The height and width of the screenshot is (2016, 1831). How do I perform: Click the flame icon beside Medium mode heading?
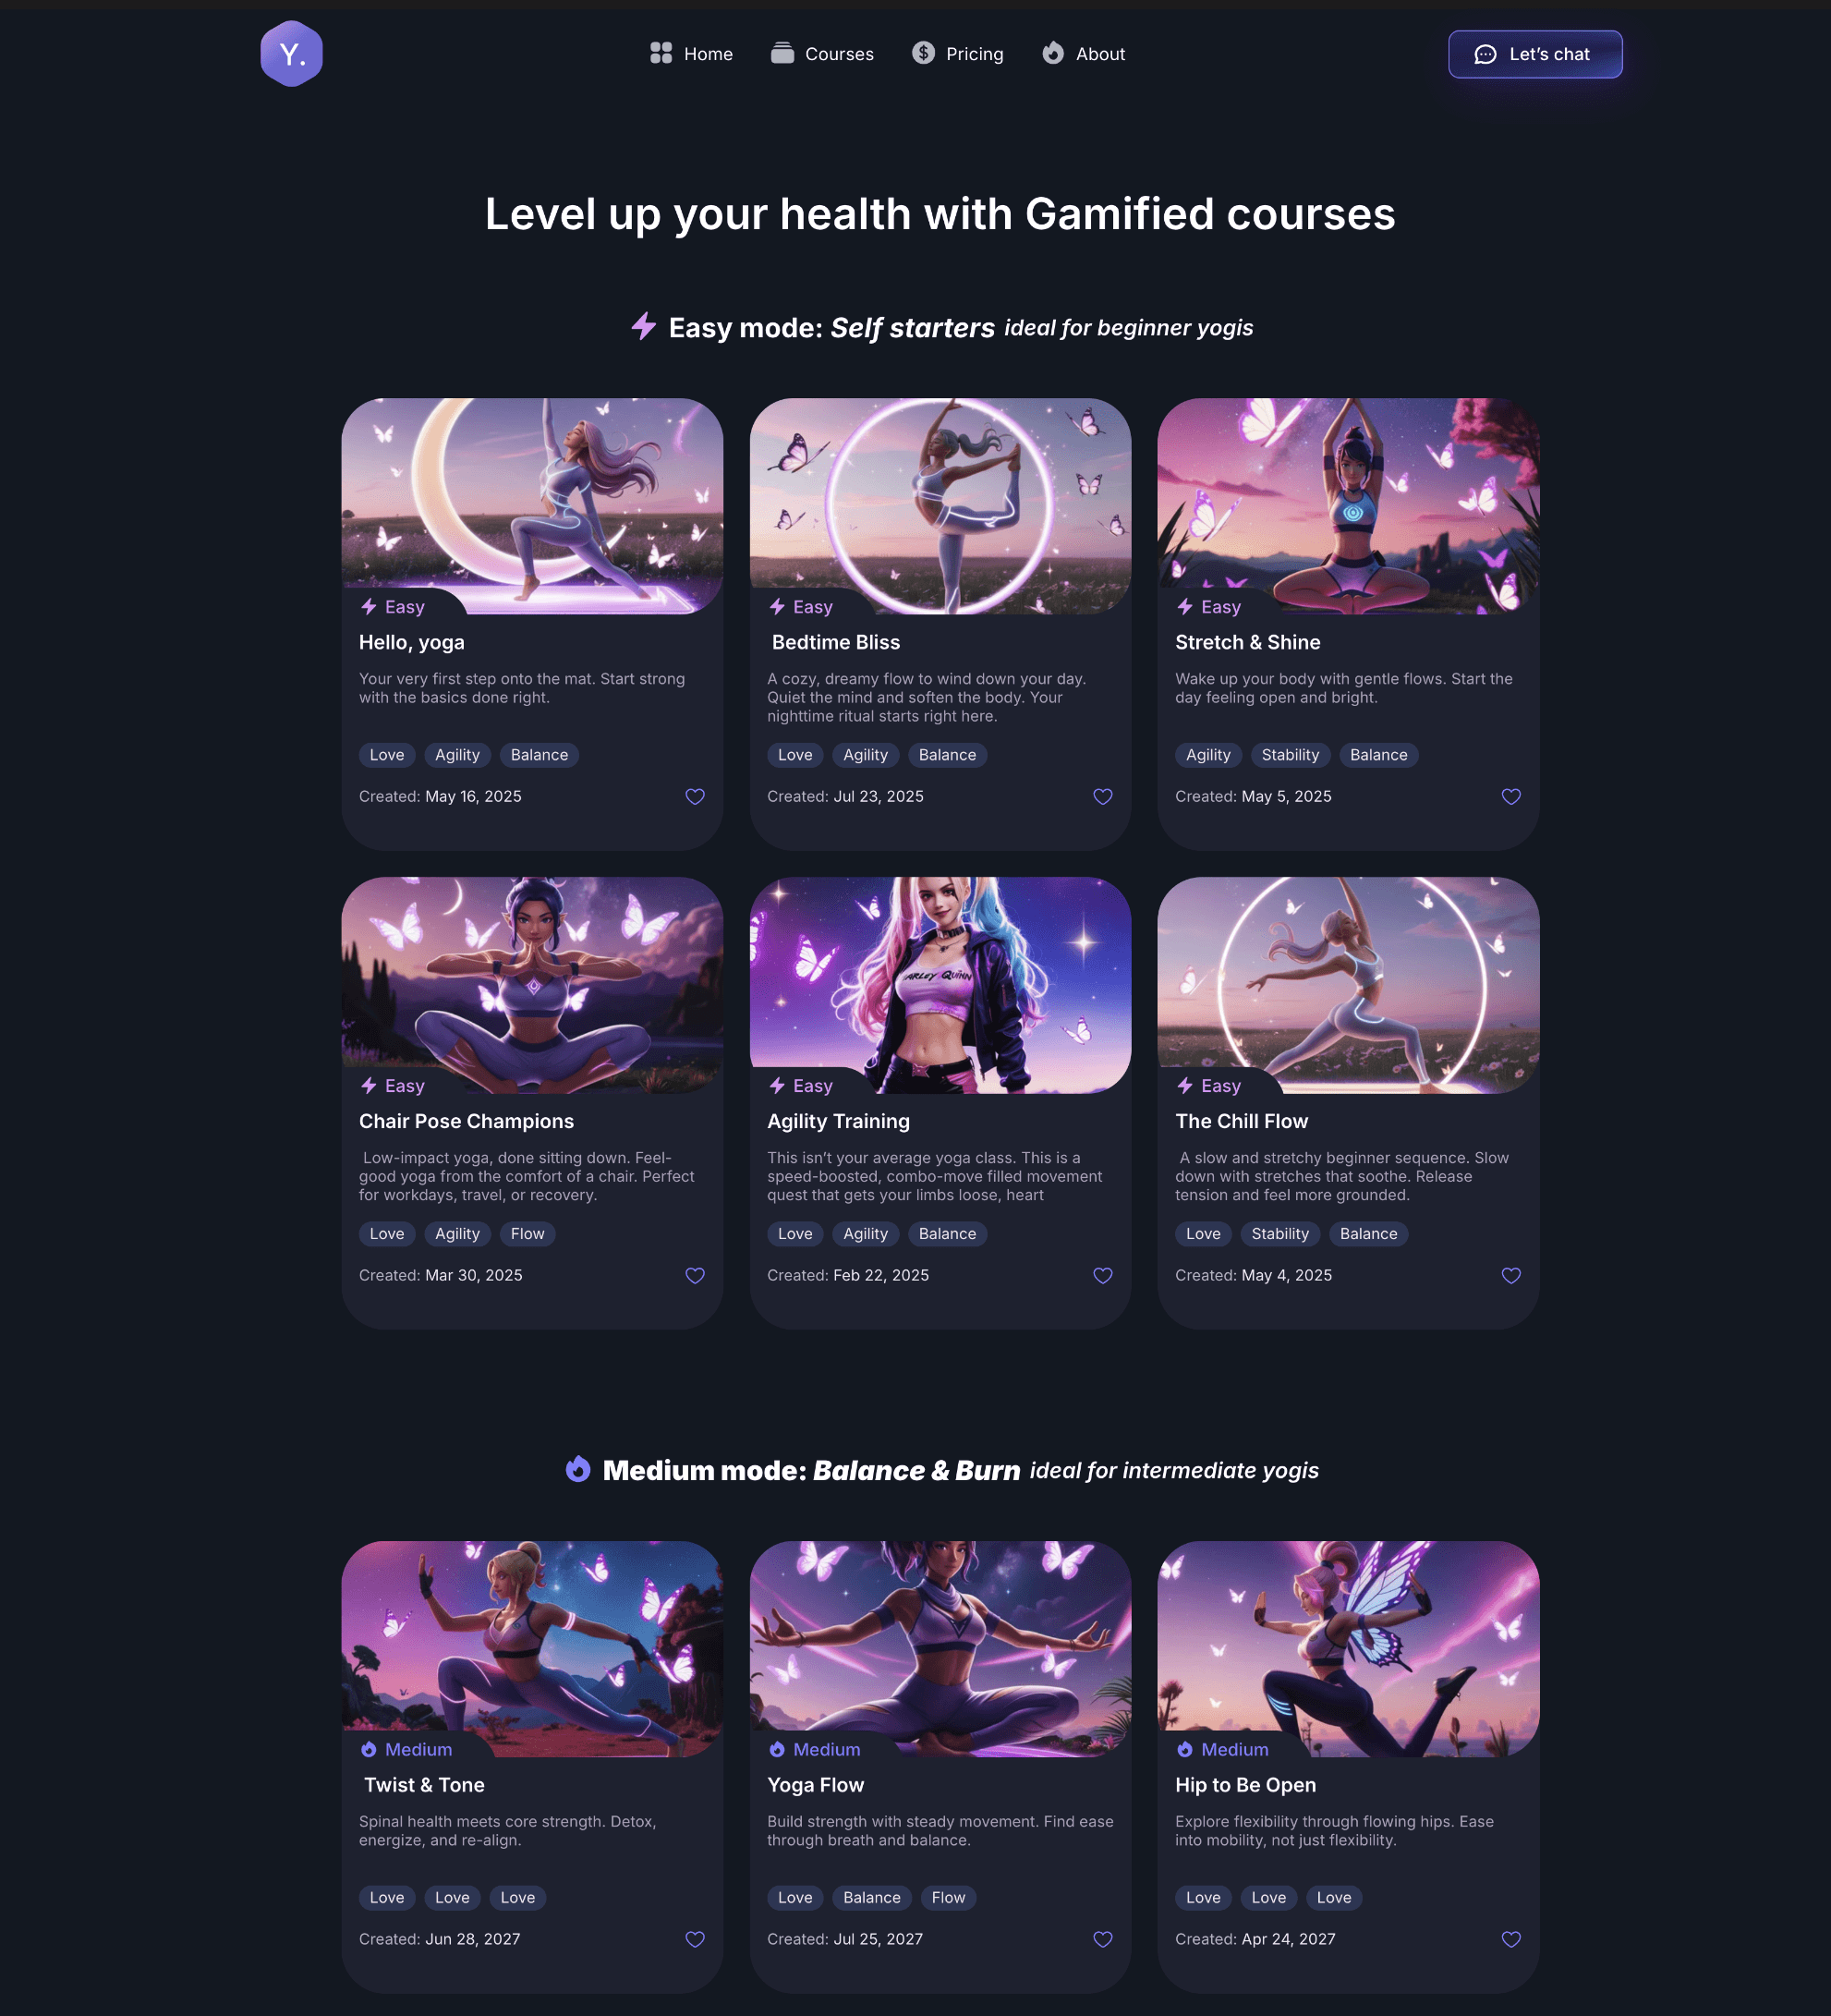pyautogui.click(x=578, y=1469)
